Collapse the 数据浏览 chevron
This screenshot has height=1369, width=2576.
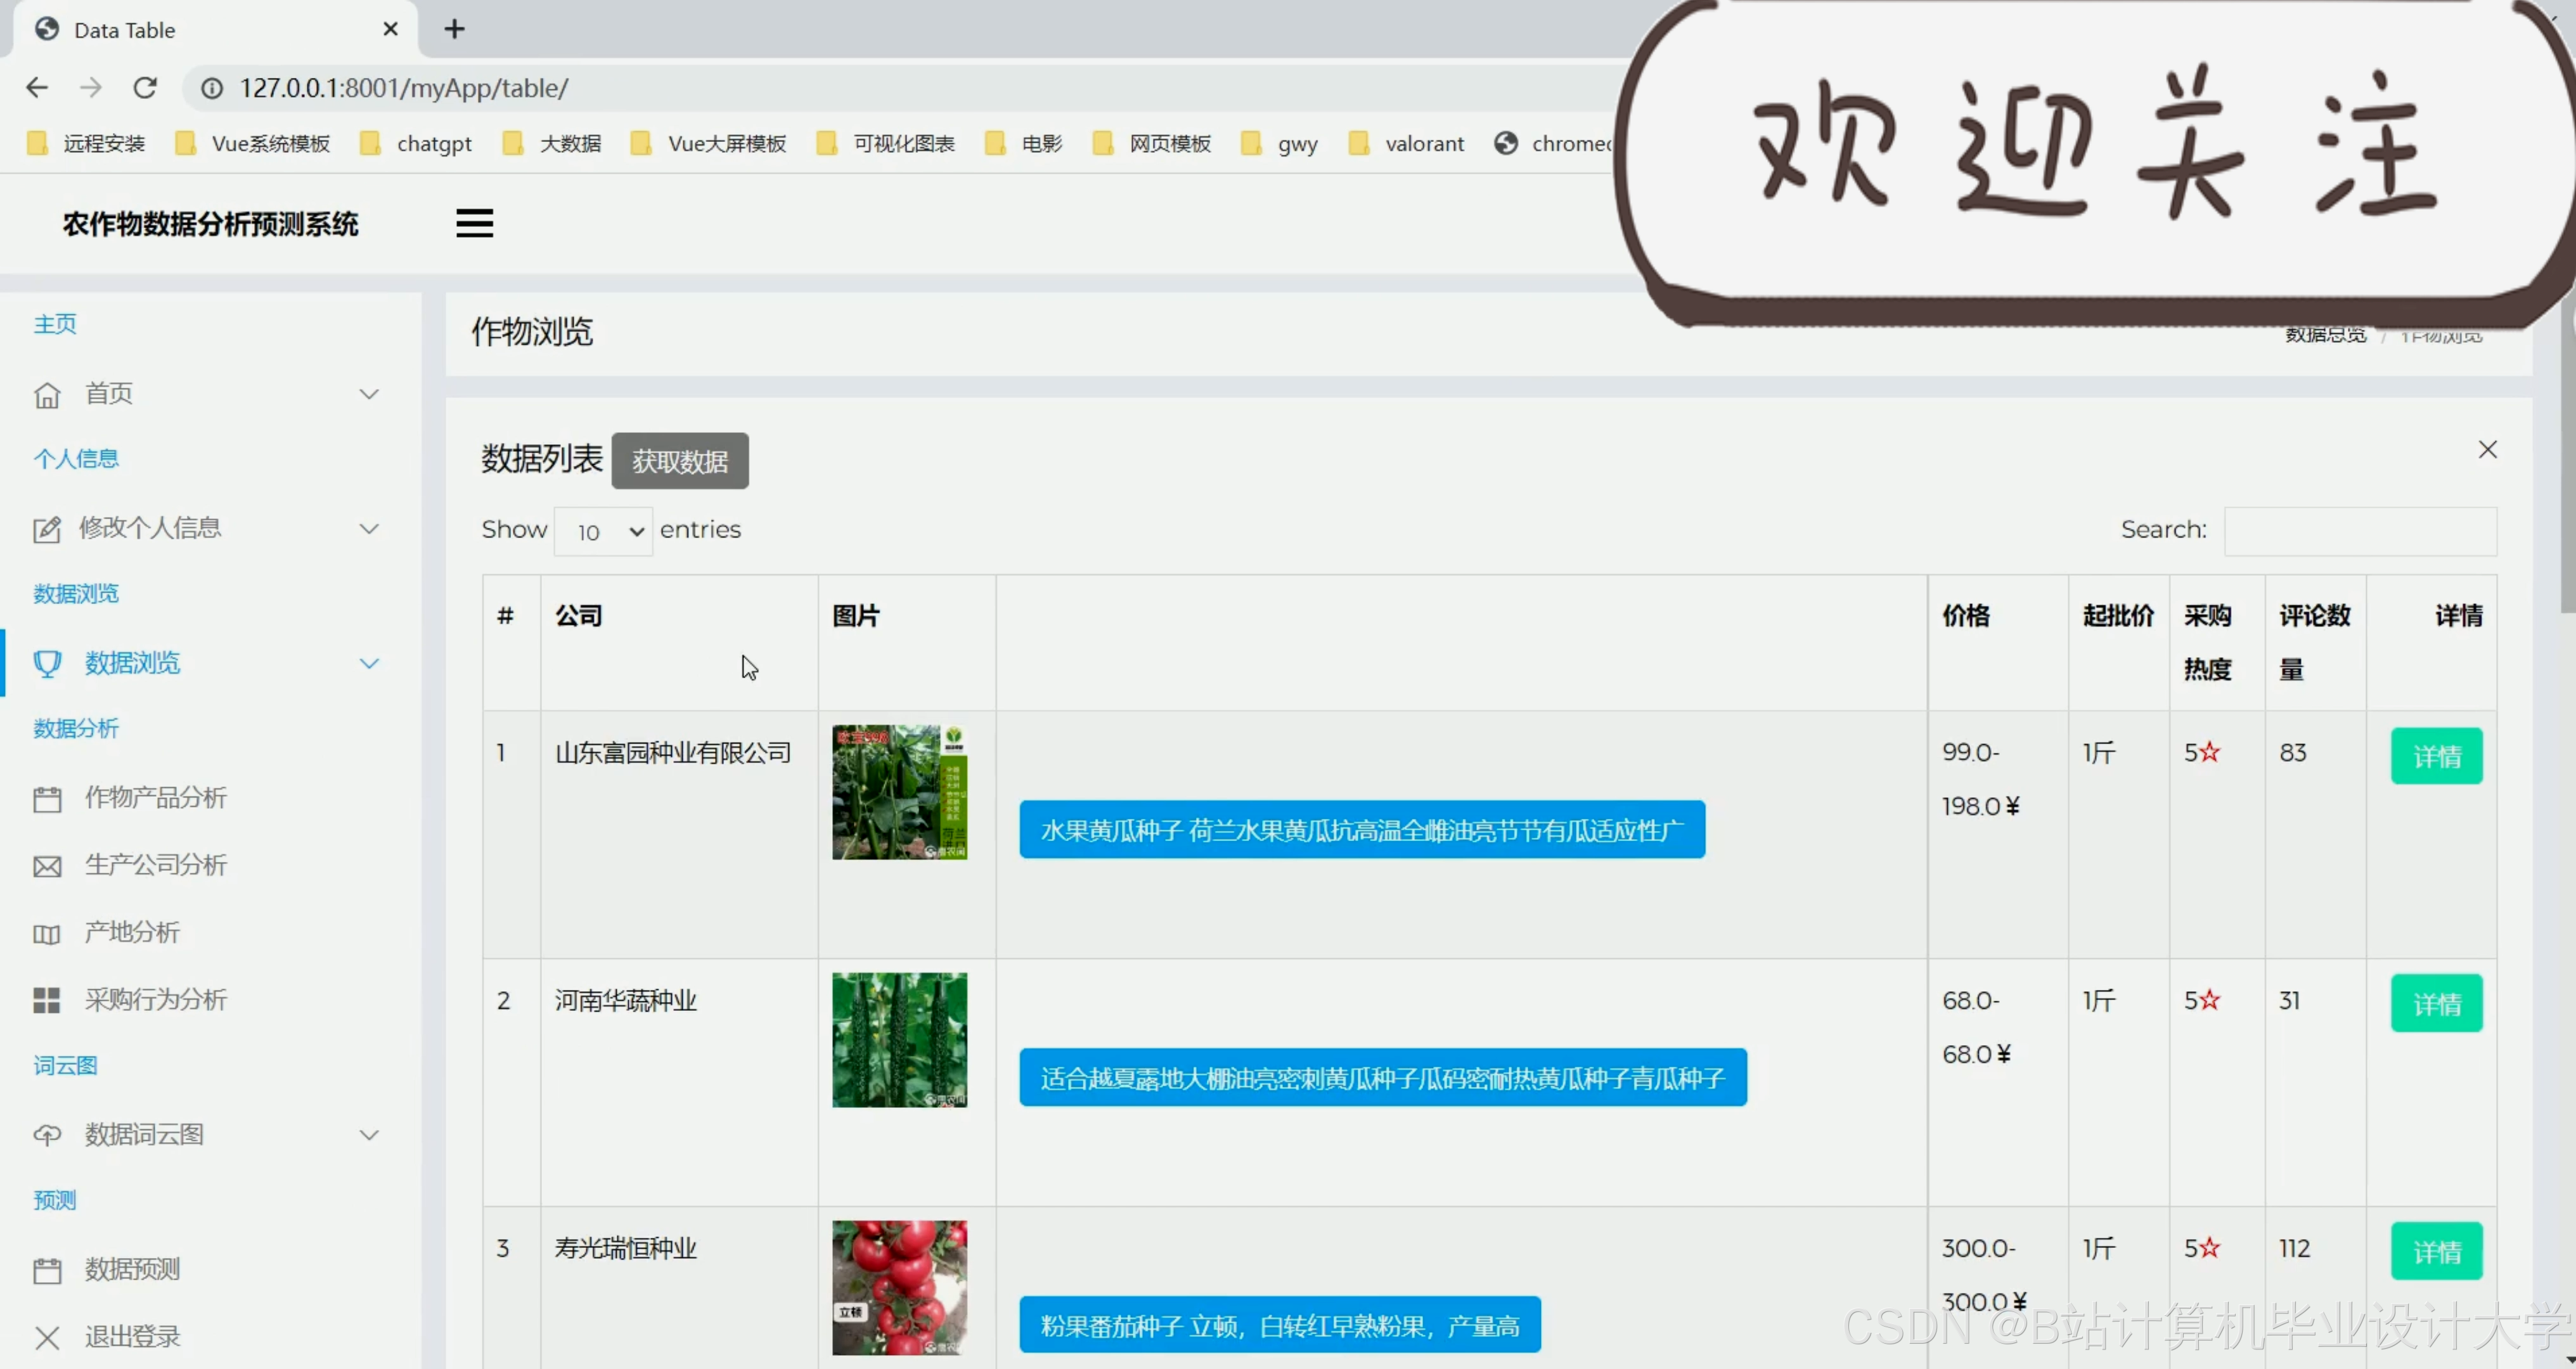coord(369,663)
